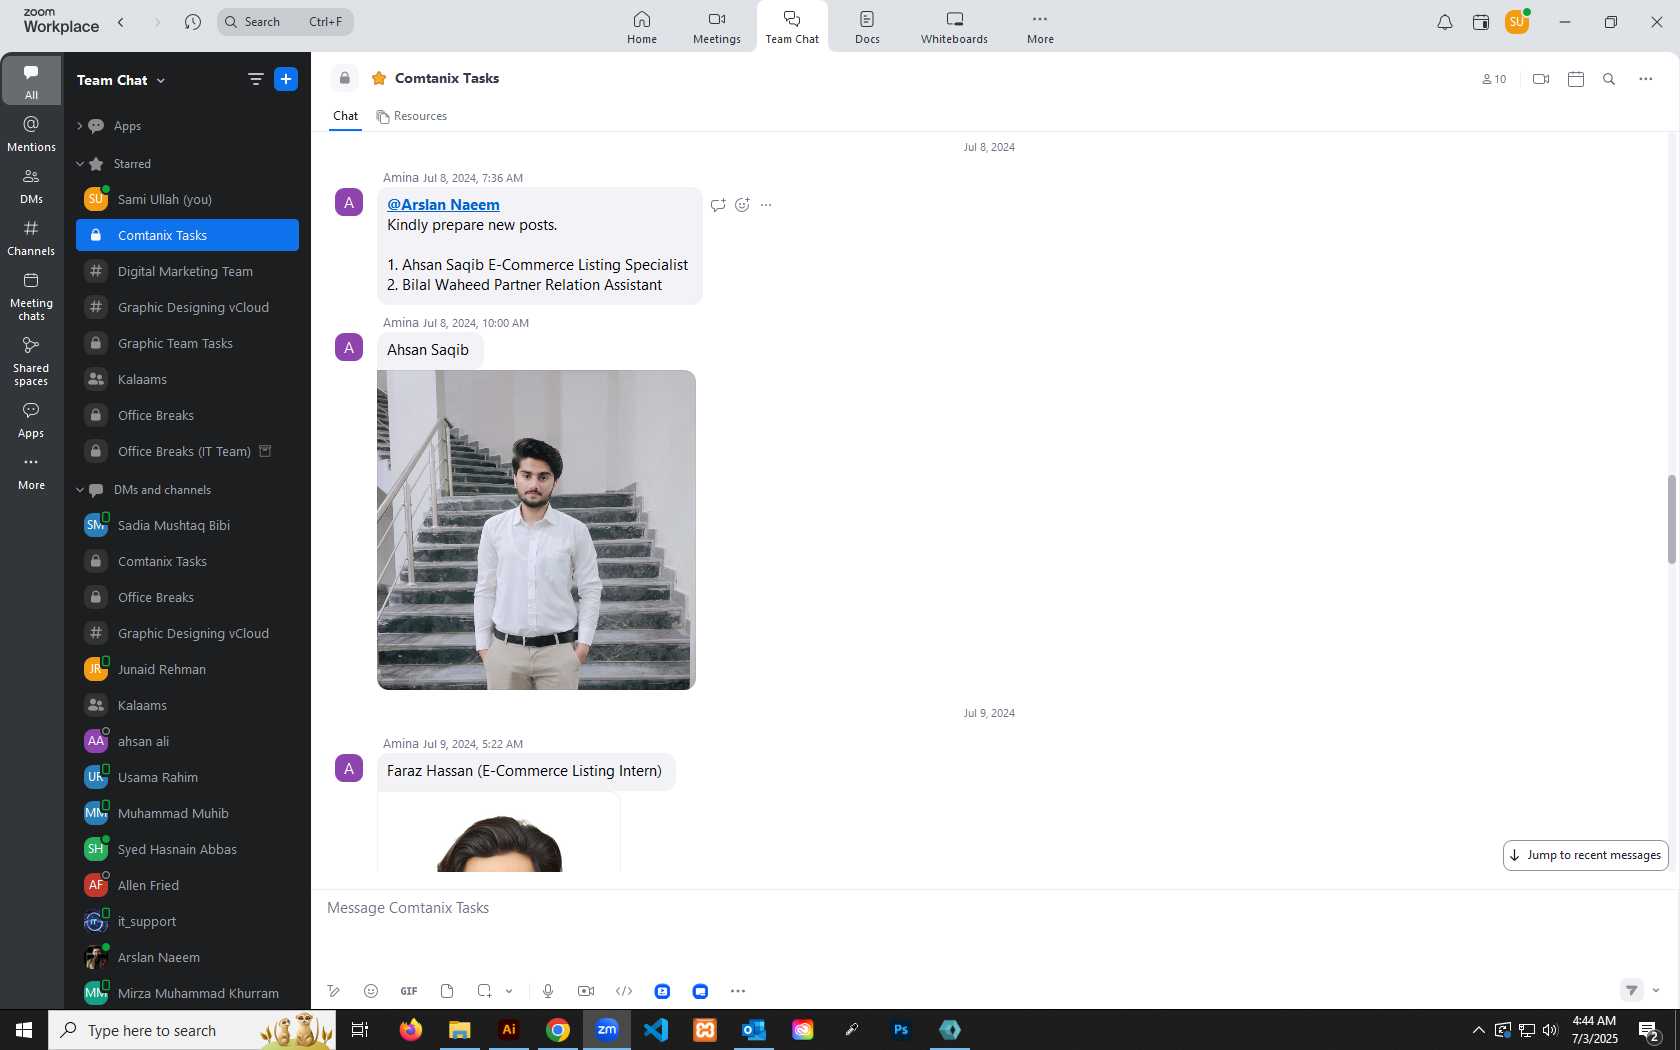Click the blue plus new chat button
The height and width of the screenshot is (1050, 1680).
286,79
